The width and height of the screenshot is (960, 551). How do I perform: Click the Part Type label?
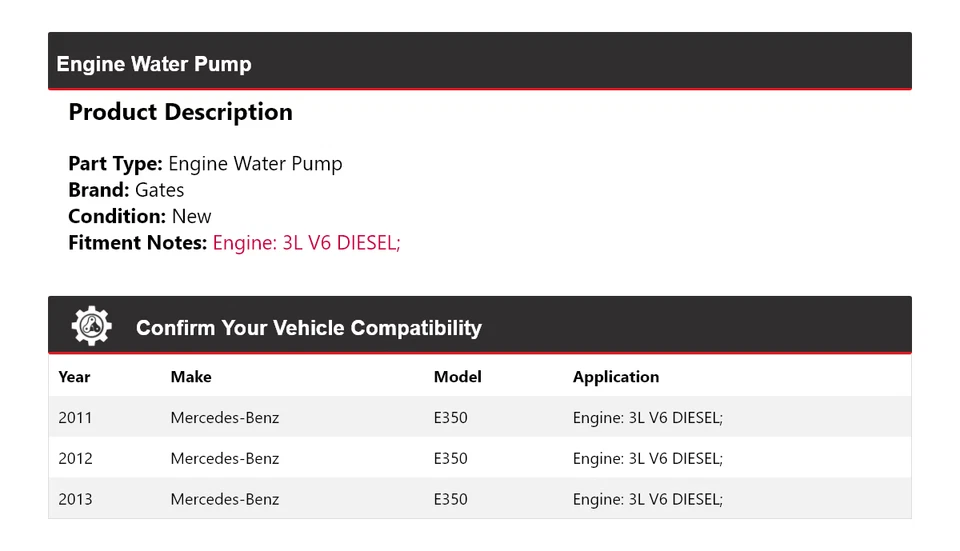click(x=115, y=164)
